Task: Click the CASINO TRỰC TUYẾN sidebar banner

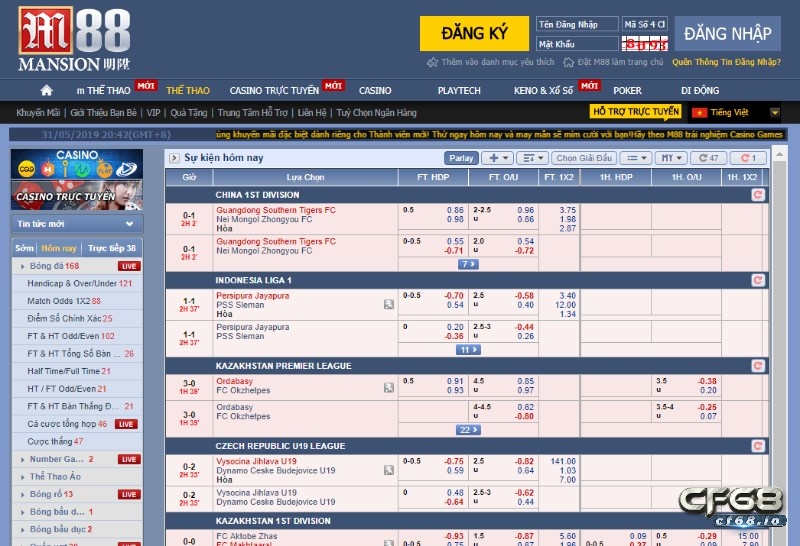Action: (77, 195)
